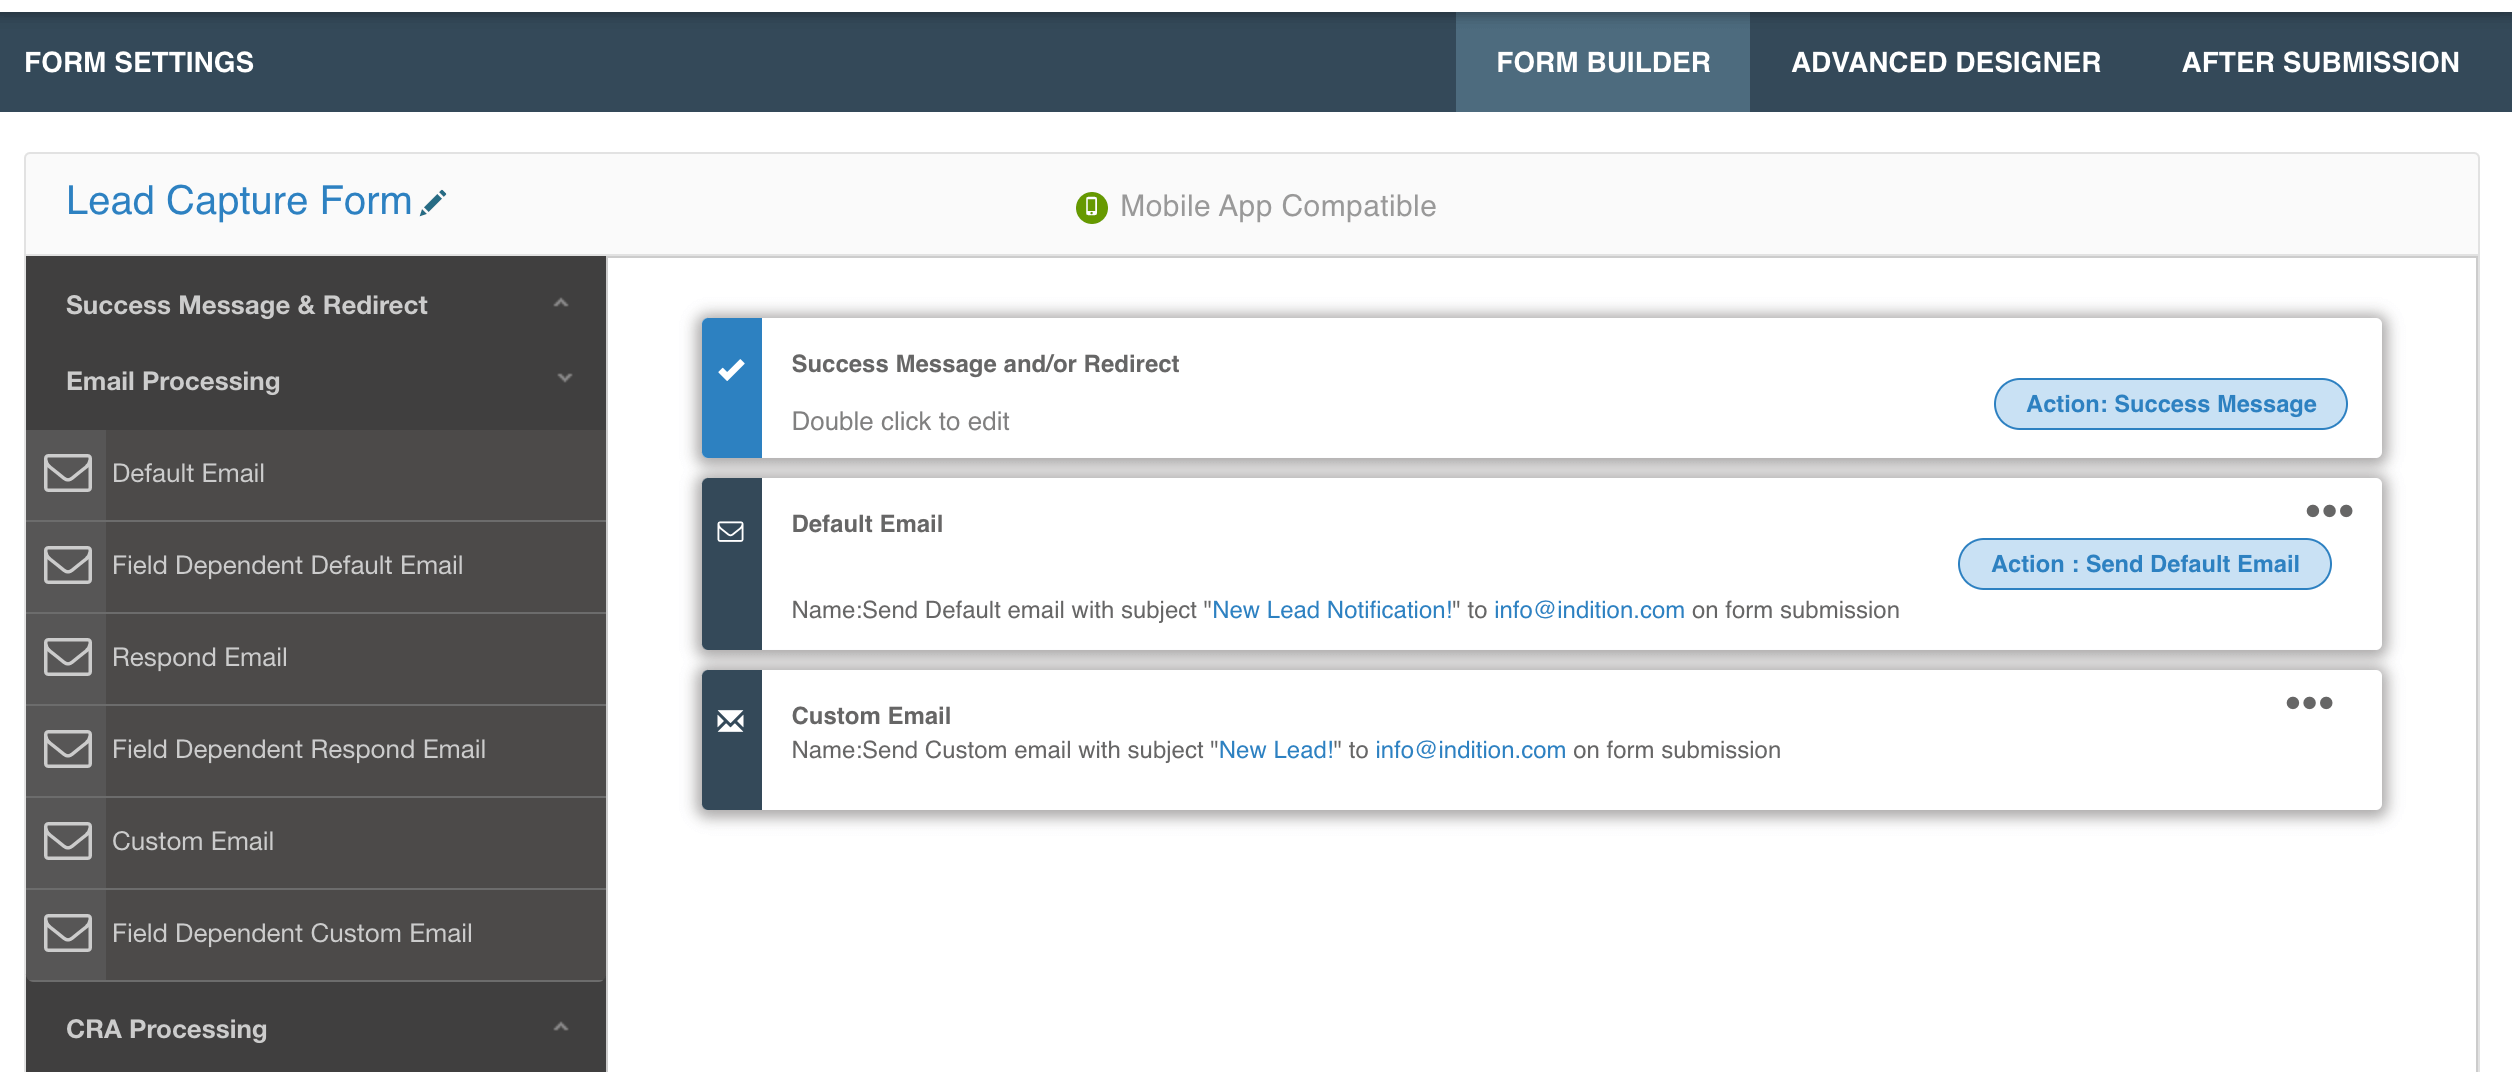Click the green Mobile App Compatible icon
The width and height of the screenshot is (2512, 1072).
(1091, 207)
